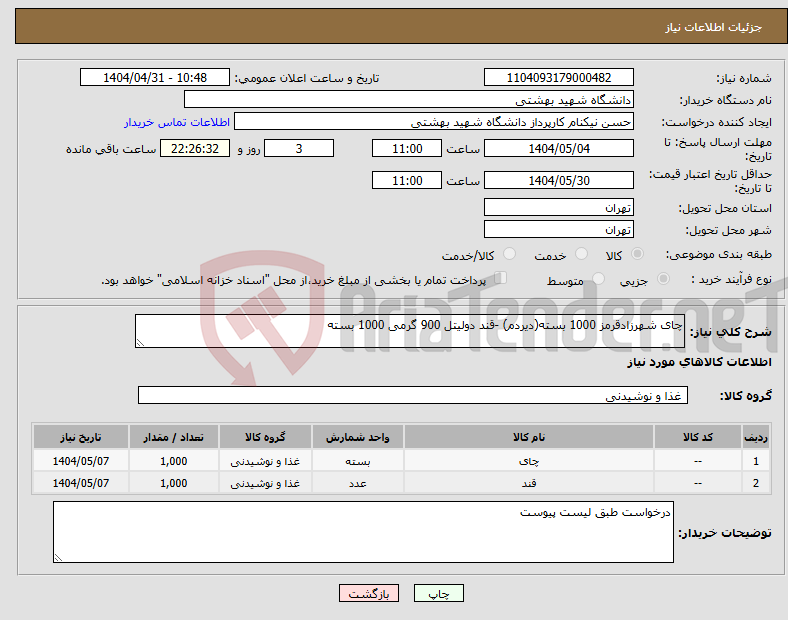Select the کالا radio button

638,255
